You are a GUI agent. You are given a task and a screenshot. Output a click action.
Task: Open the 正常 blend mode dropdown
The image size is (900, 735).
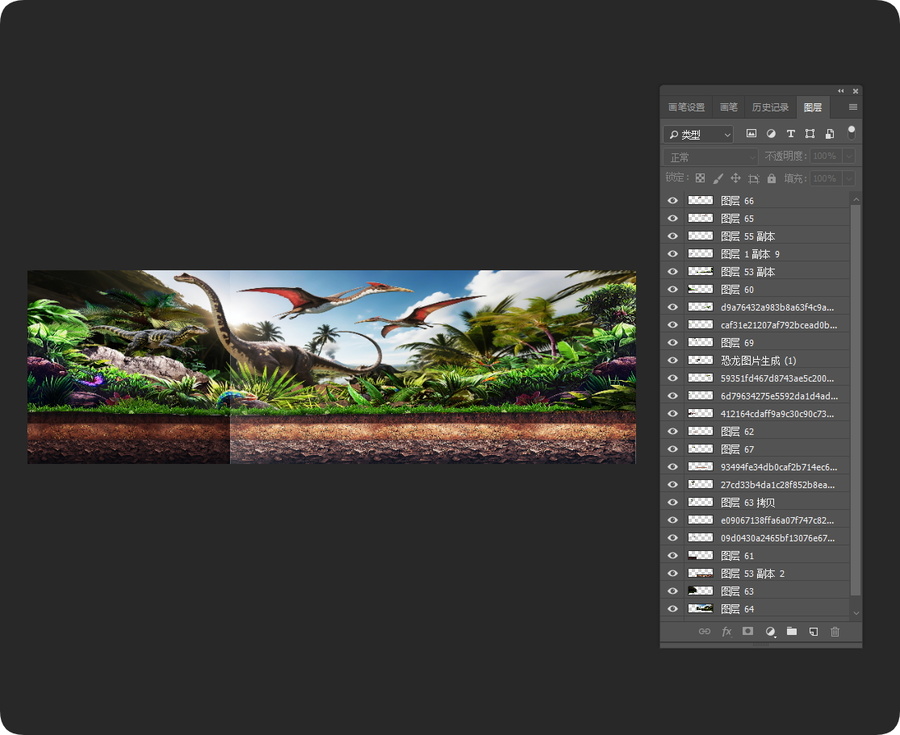[x=711, y=157]
